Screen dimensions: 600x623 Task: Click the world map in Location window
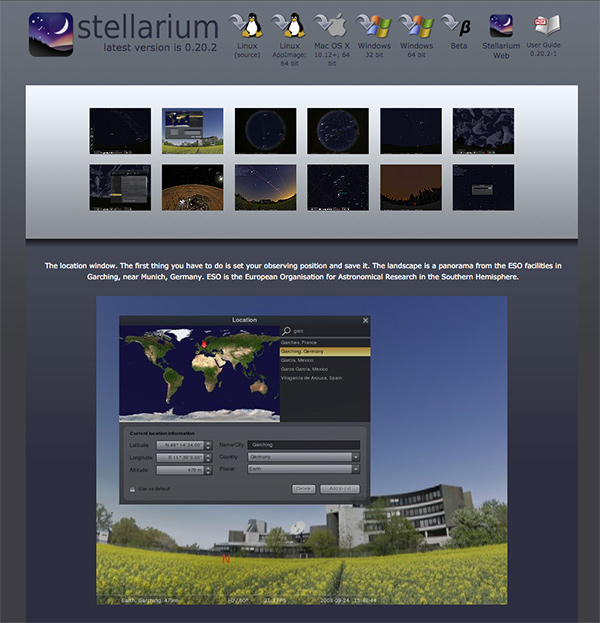199,373
